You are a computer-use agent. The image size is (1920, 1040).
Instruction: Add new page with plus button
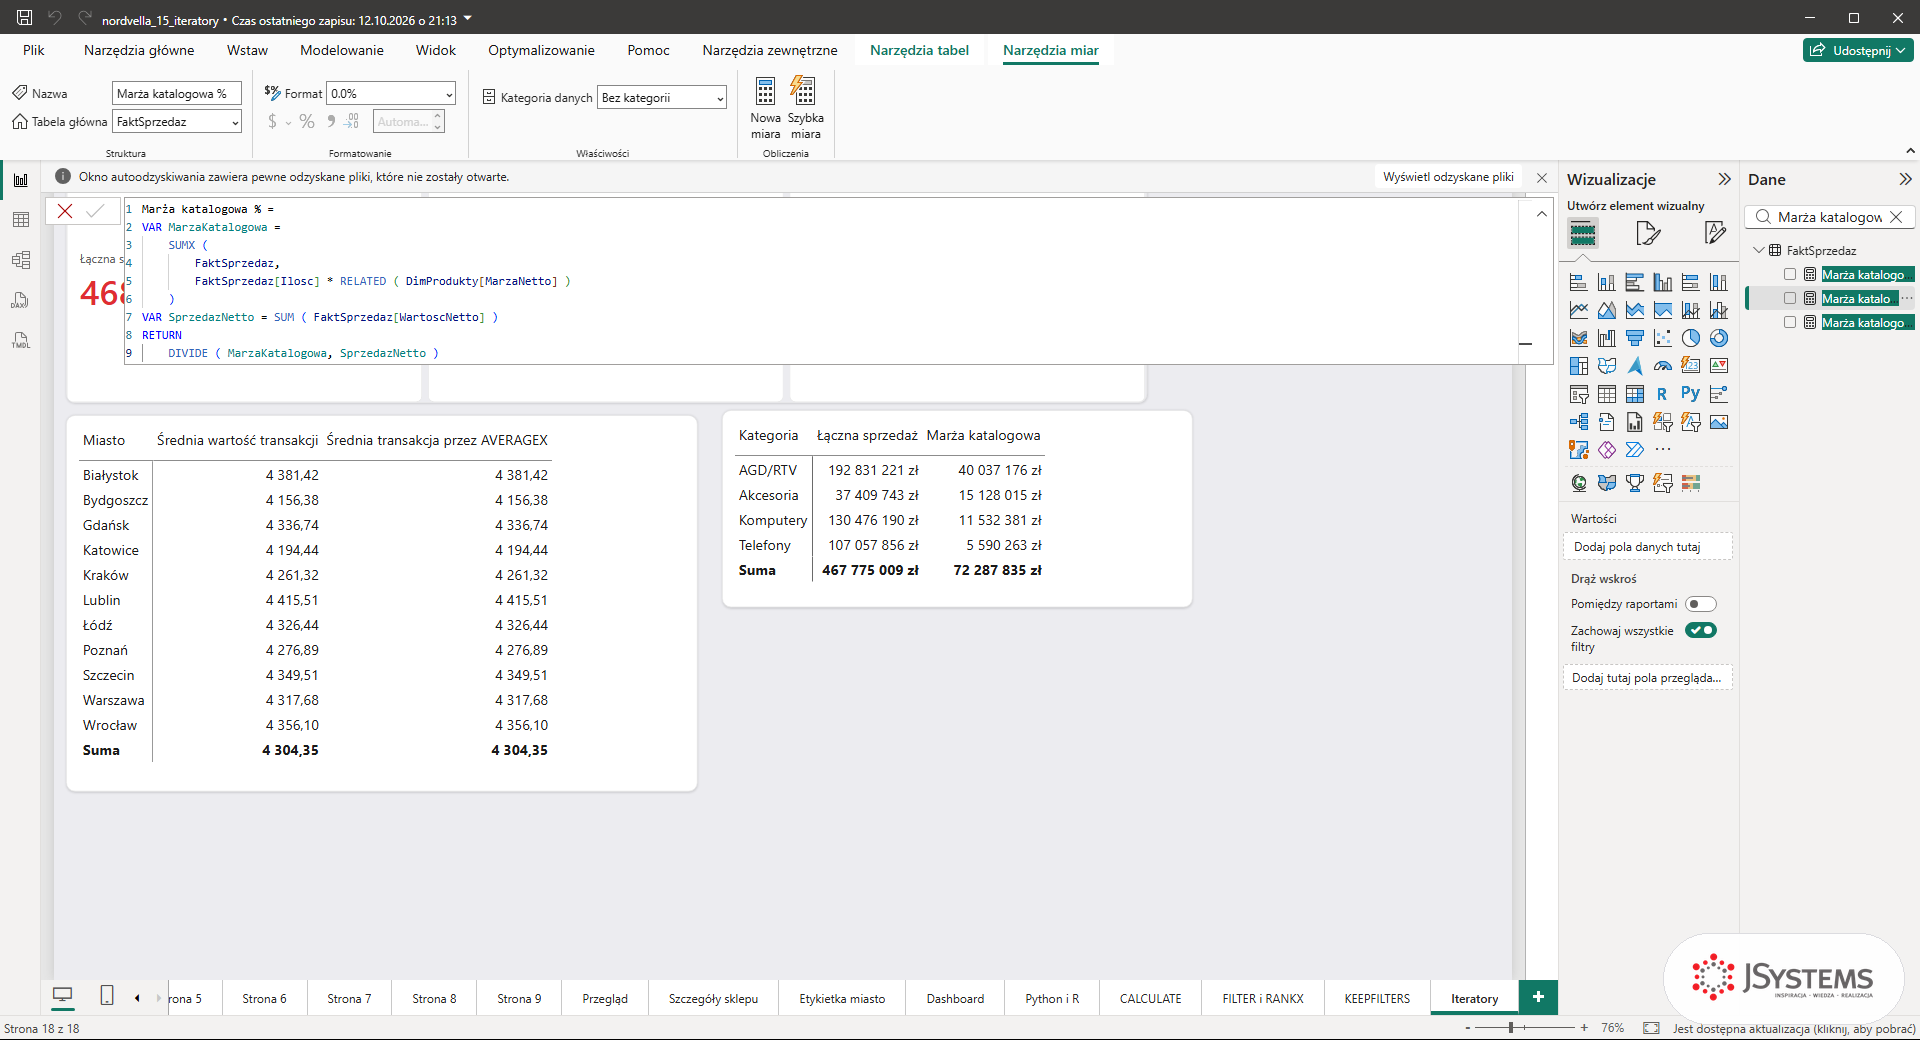[1538, 997]
